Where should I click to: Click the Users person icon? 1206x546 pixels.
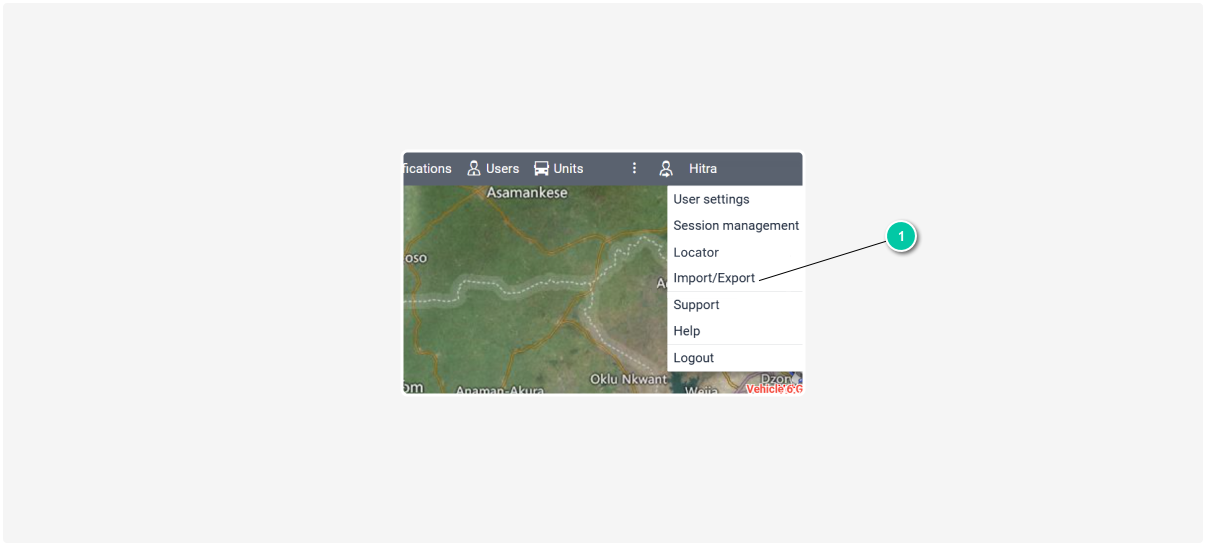point(474,168)
